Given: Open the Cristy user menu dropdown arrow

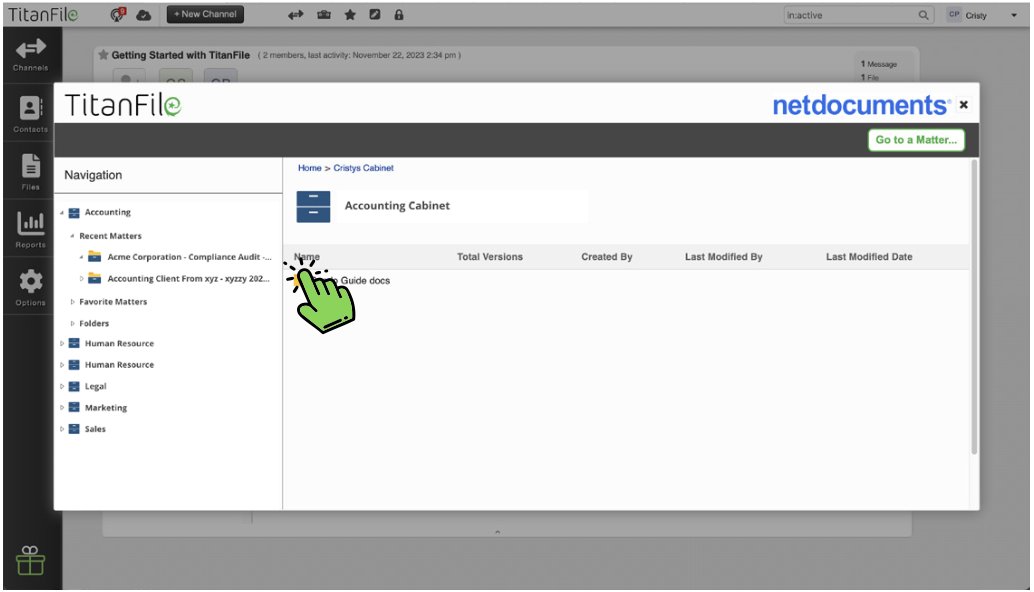Looking at the screenshot, I should point(1014,15).
